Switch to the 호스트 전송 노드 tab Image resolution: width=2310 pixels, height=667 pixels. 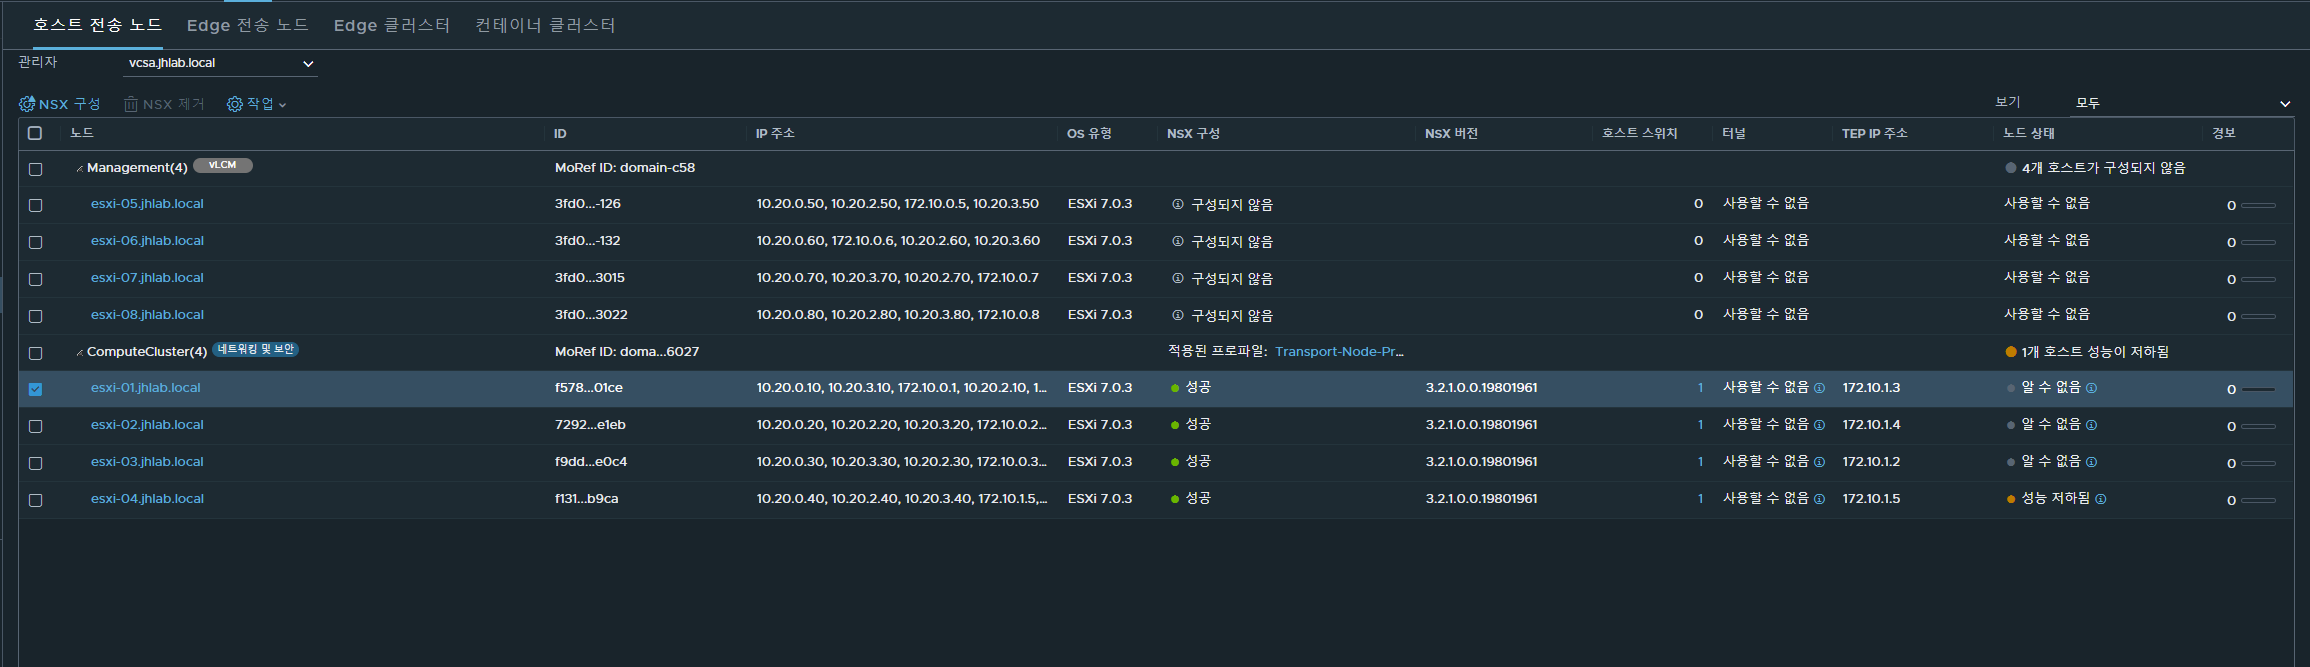97,25
